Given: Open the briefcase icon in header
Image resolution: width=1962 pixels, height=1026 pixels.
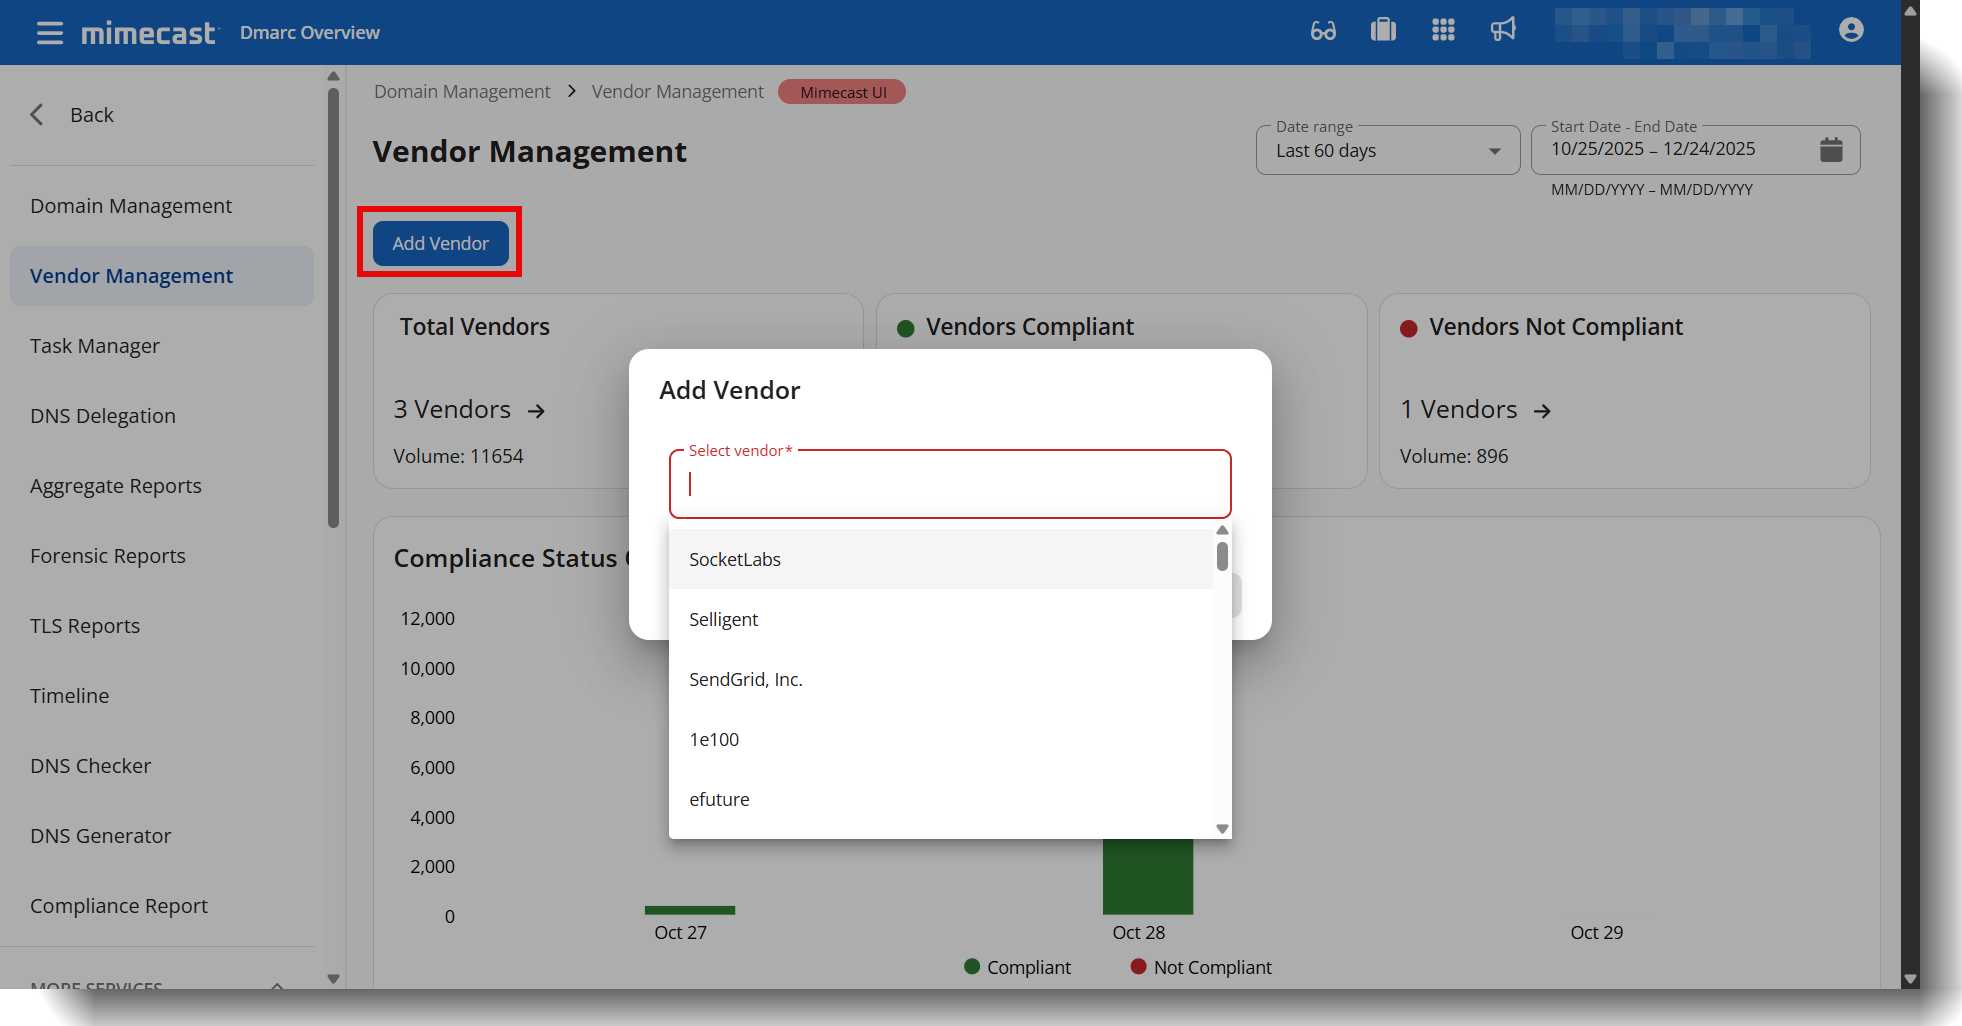Looking at the screenshot, I should (x=1383, y=31).
